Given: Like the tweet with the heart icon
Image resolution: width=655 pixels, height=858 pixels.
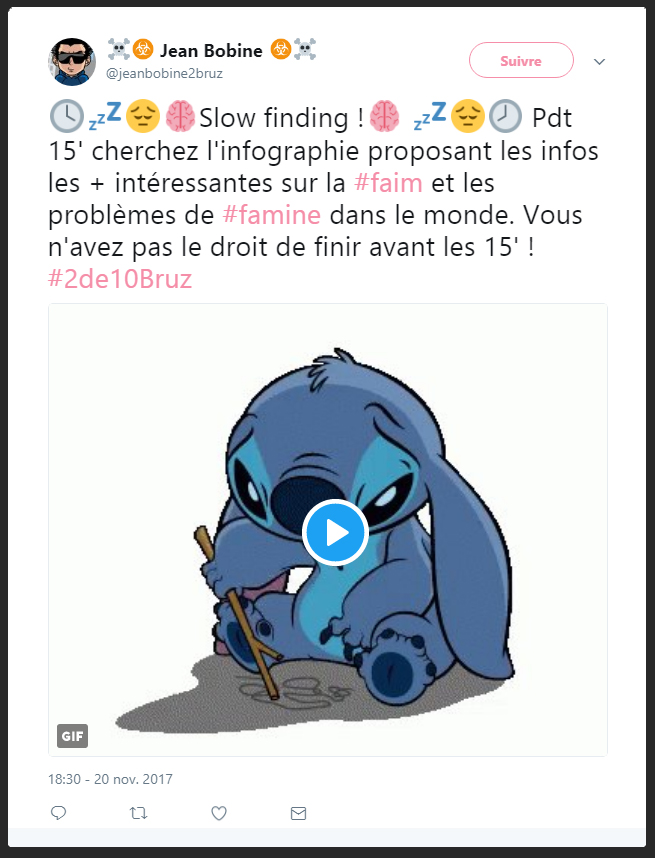Looking at the screenshot, I should tap(219, 813).
